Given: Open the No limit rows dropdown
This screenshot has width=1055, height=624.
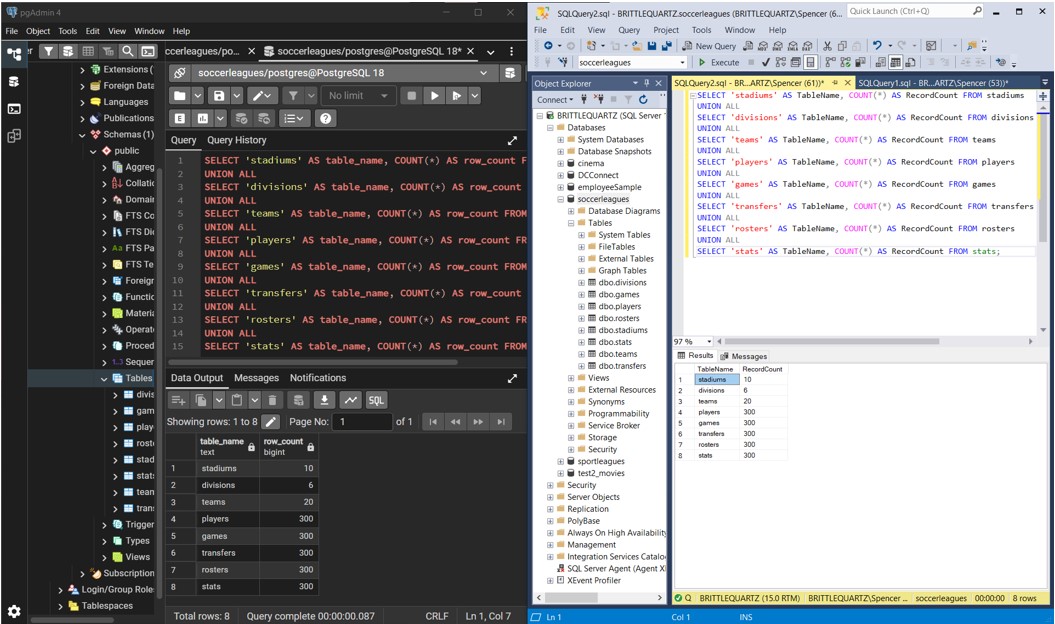Looking at the screenshot, I should coord(357,96).
